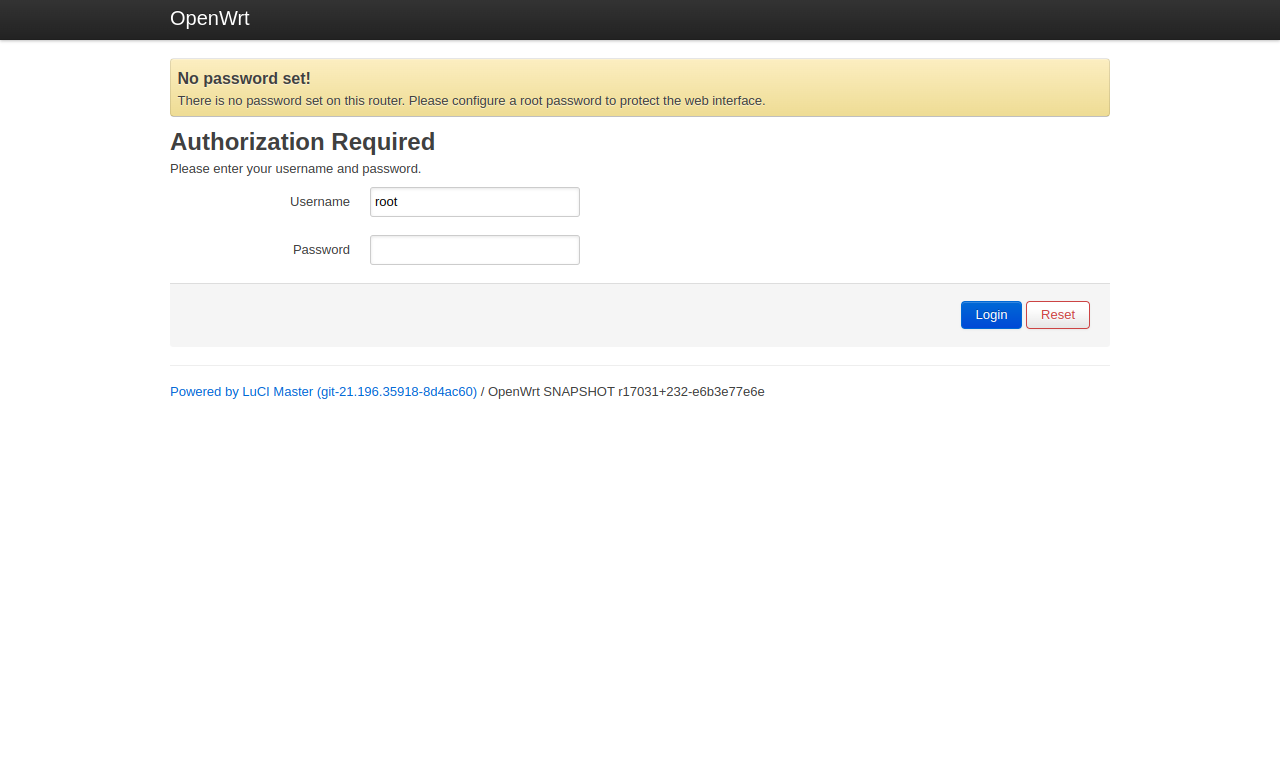This screenshot has height=768, width=1280.
Task: Click the Reset button
Action: [x=1058, y=315]
